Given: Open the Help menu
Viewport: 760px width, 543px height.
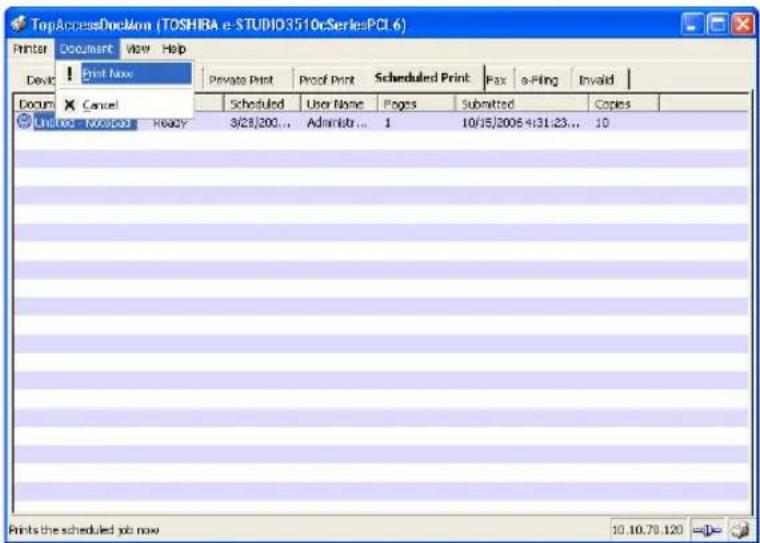Looking at the screenshot, I should pyautogui.click(x=174, y=49).
